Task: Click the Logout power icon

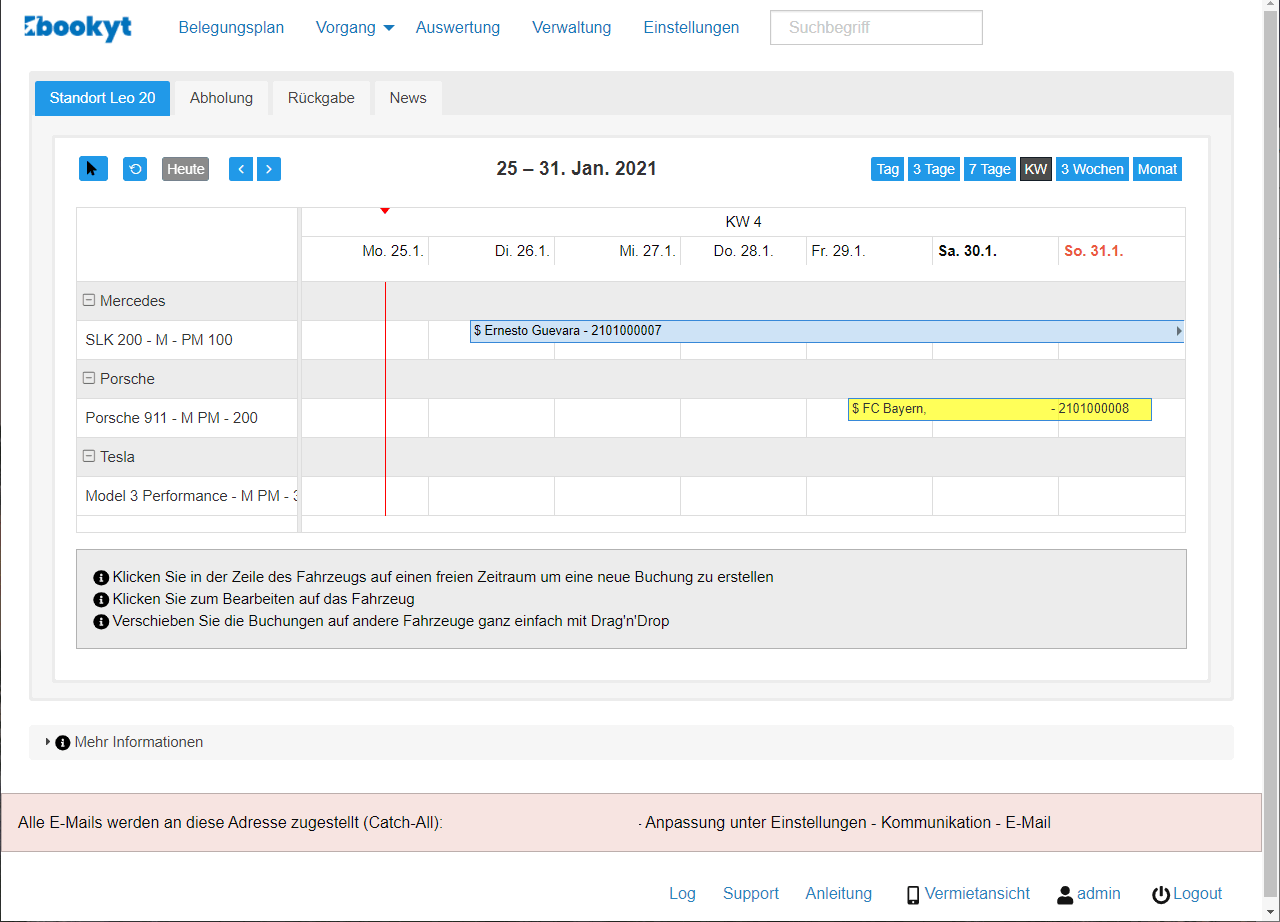Action: pyautogui.click(x=1159, y=893)
